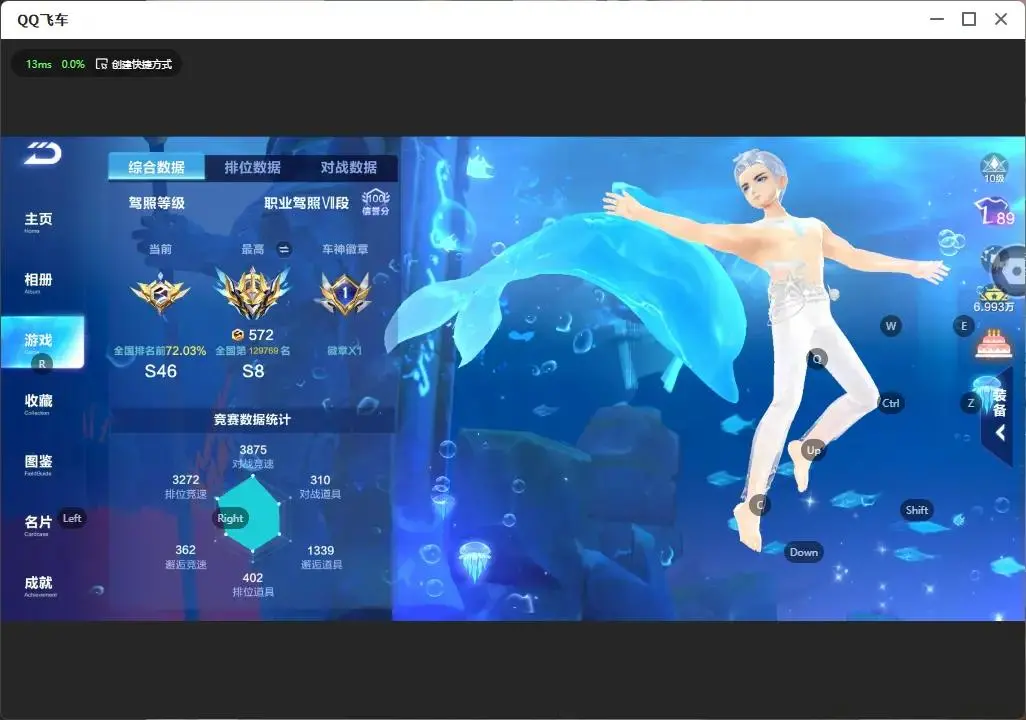This screenshot has height=720, width=1026.
Task: Click the 100 信誉分 credit score badge
Action: pyautogui.click(x=376, y=202)
